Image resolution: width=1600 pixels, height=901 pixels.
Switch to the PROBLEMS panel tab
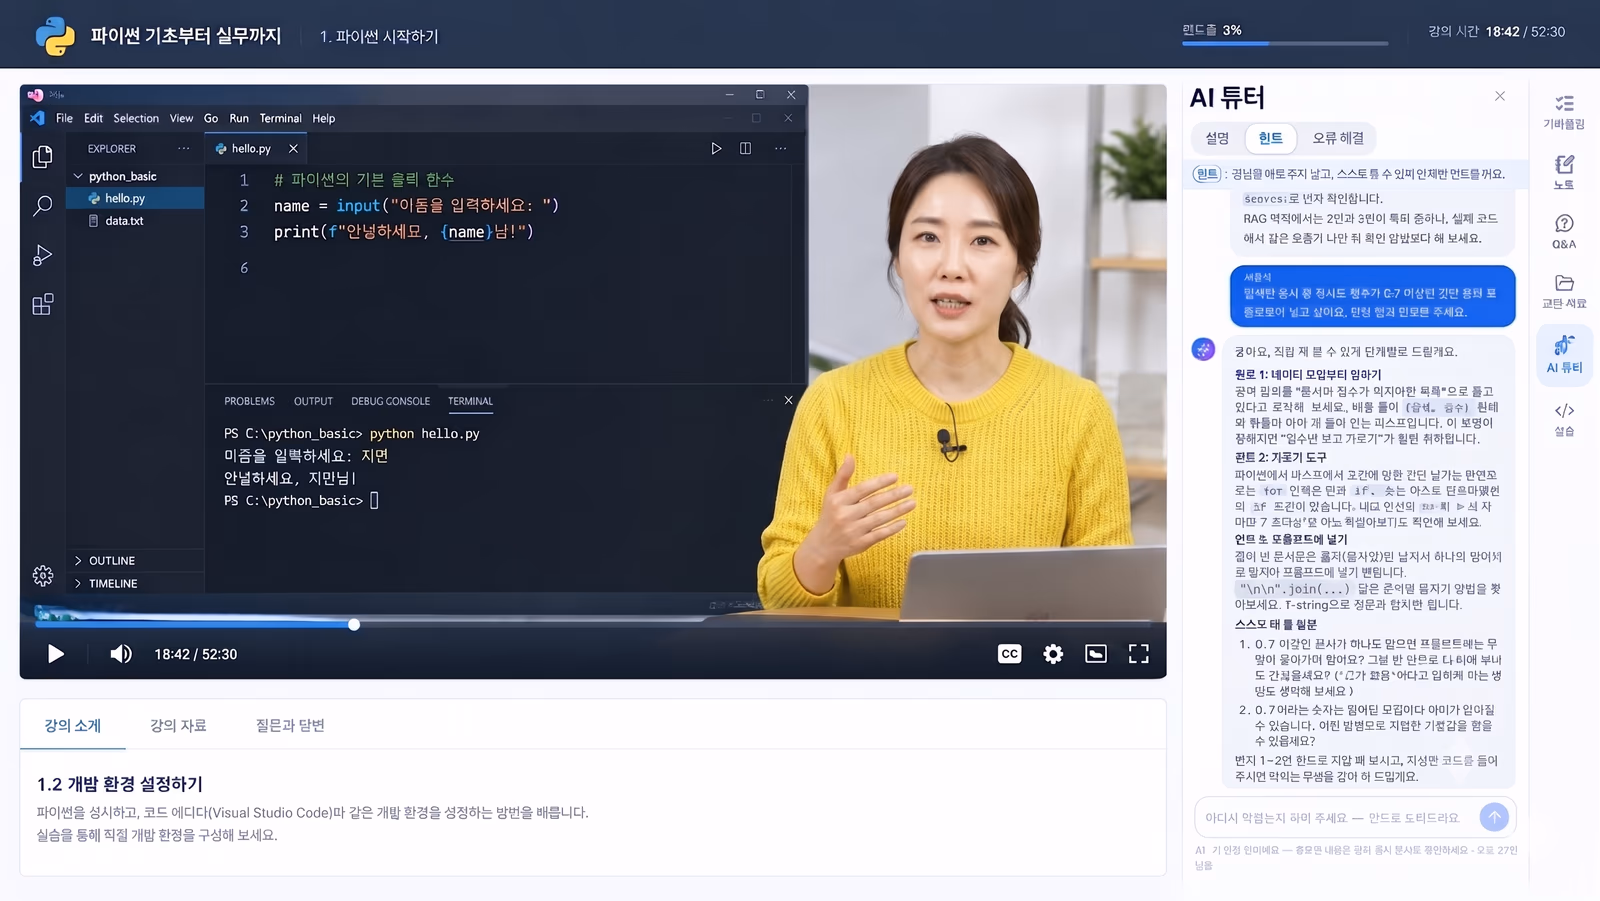pos(249,401)
